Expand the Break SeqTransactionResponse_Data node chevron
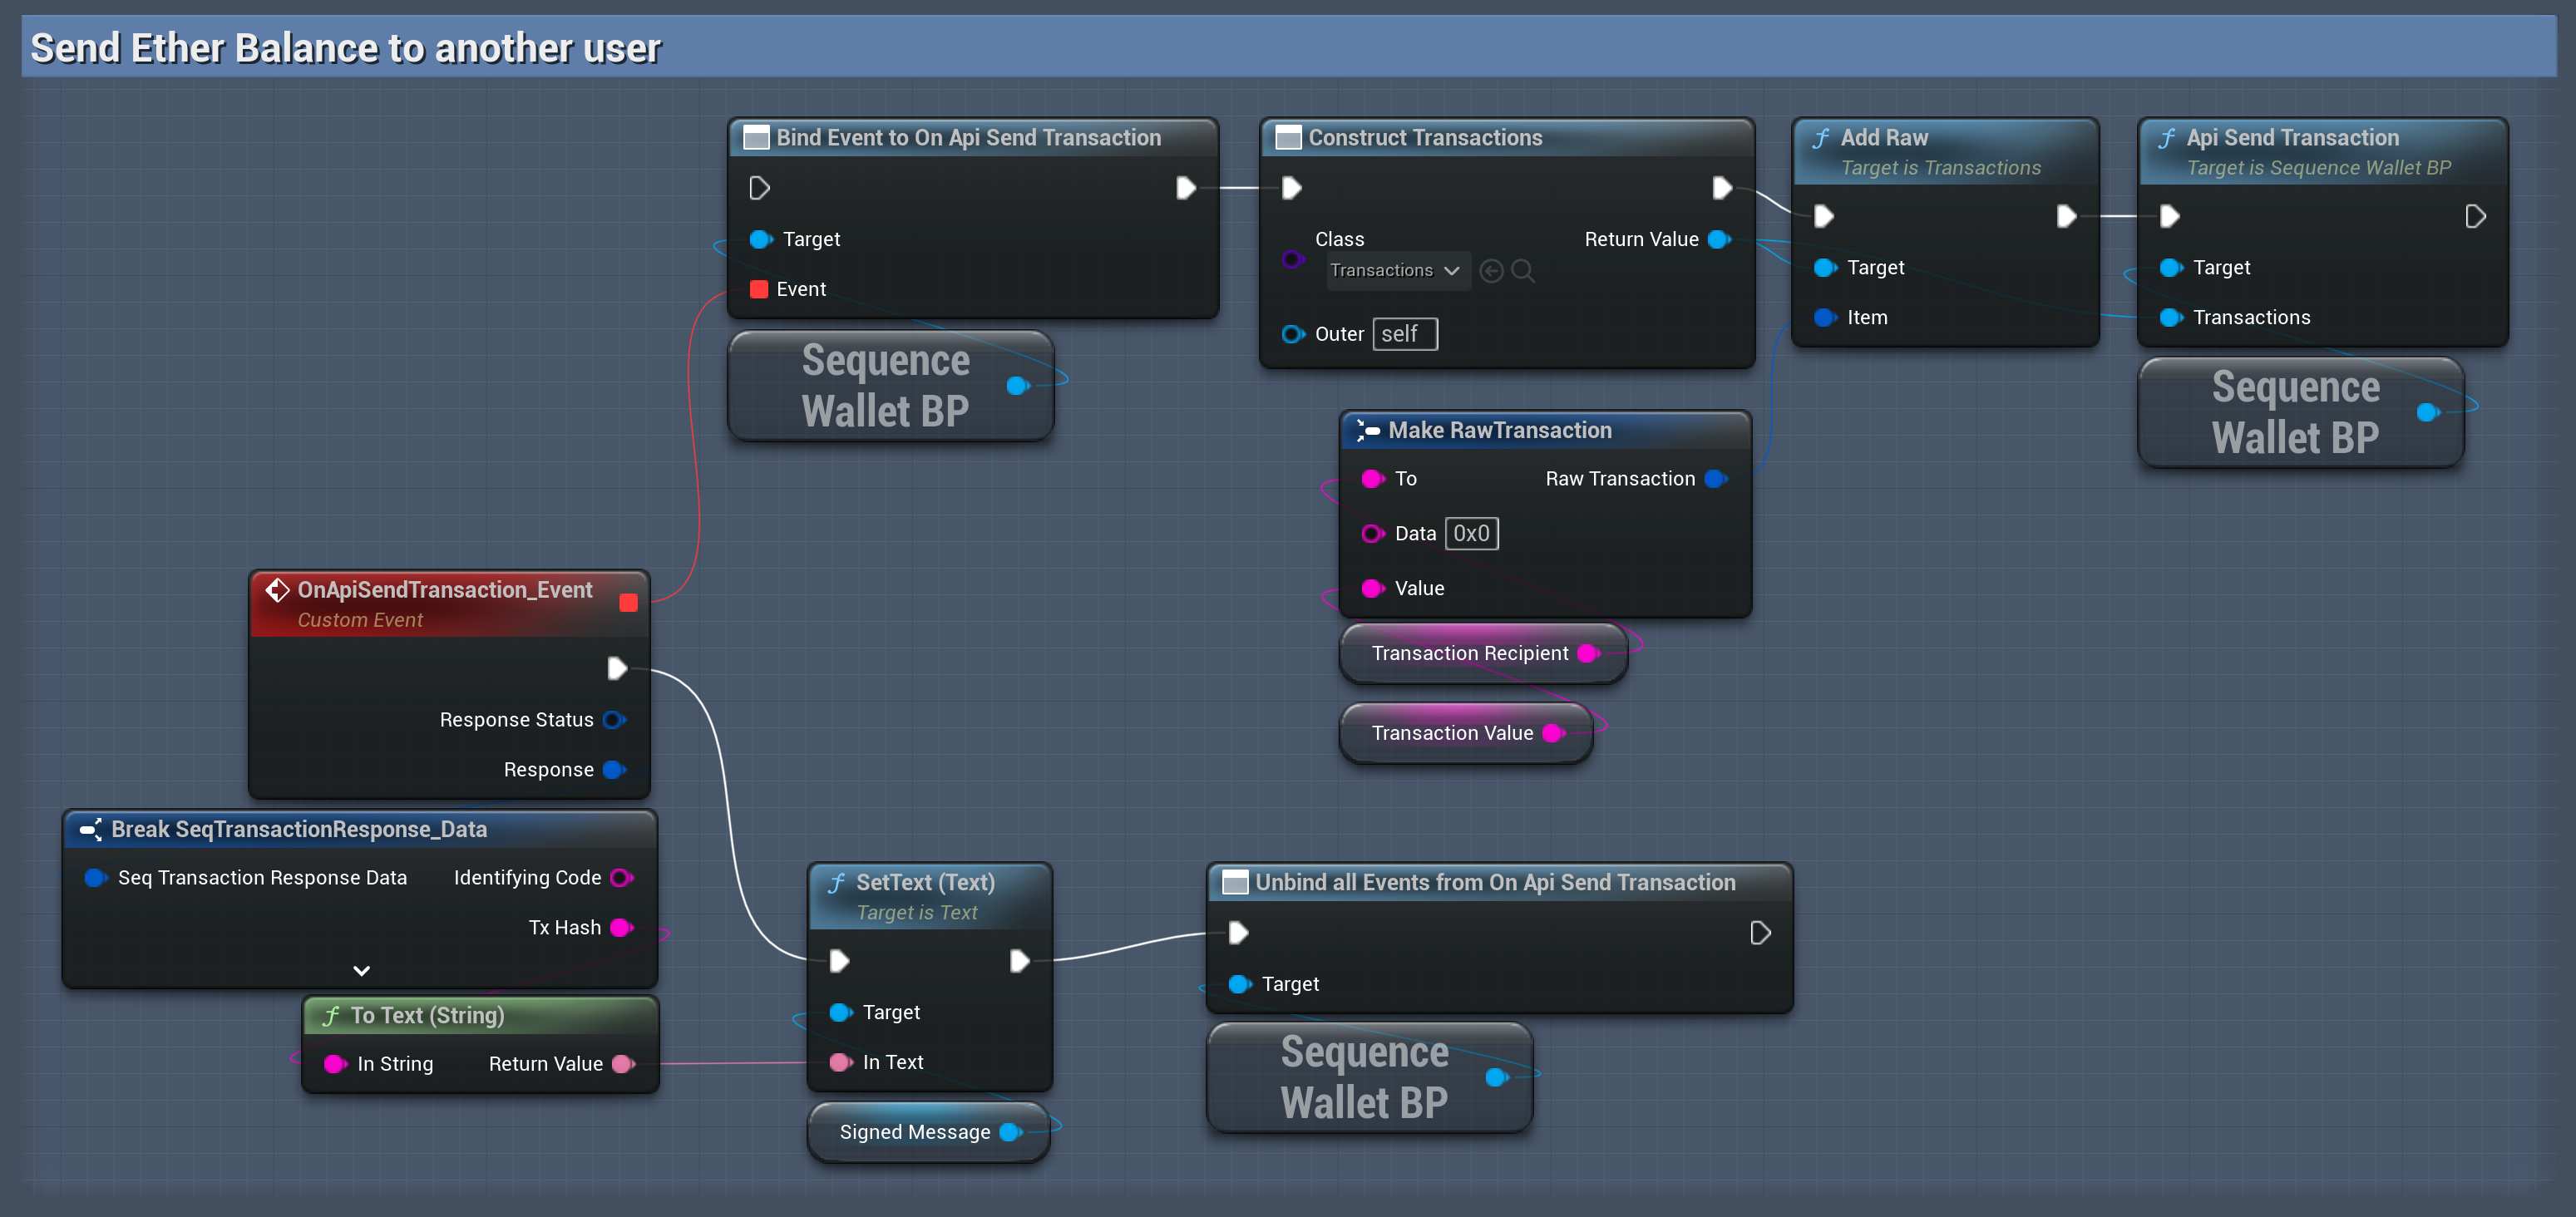The height and width of the screenshot is (1217, 2576). tap(362, 970)
